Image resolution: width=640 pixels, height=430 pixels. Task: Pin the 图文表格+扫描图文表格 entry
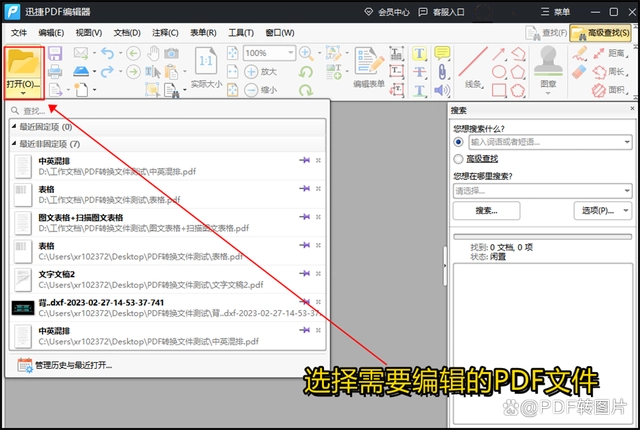click(304, 217)
